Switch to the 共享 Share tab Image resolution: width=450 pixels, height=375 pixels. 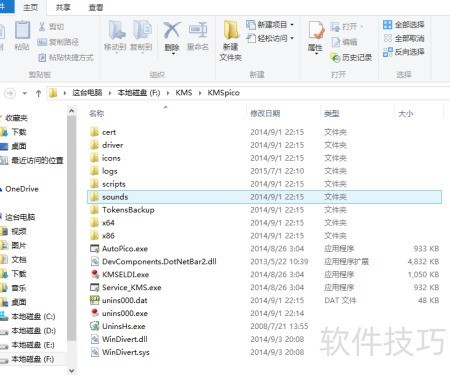63,7
